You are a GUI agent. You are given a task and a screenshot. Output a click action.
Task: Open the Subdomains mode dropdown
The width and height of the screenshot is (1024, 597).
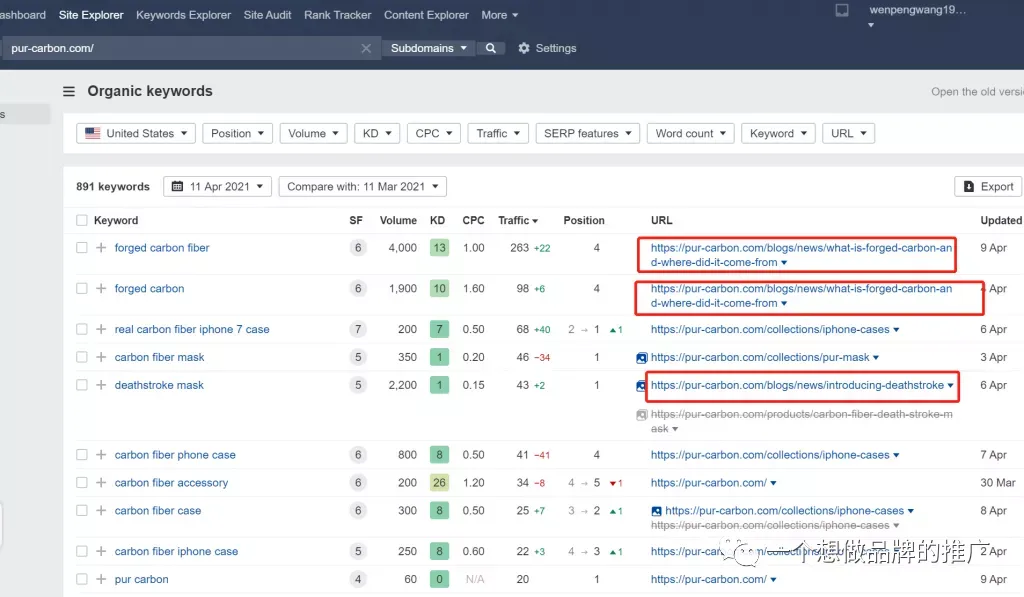pyautogui.click(x=428, y=48)
